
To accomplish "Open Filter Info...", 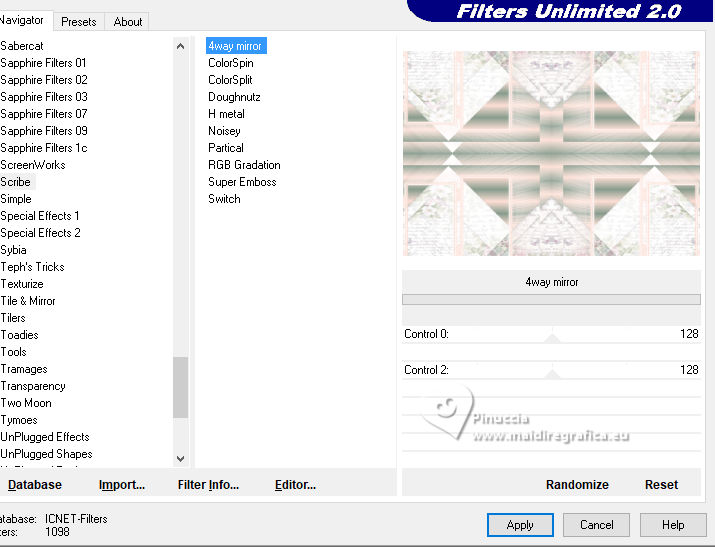I will click(208, 485).
